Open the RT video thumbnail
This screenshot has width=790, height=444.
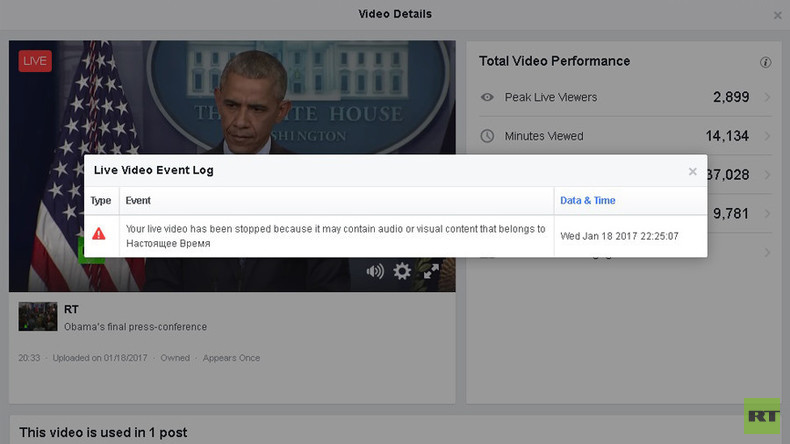(x=38, y=316)
